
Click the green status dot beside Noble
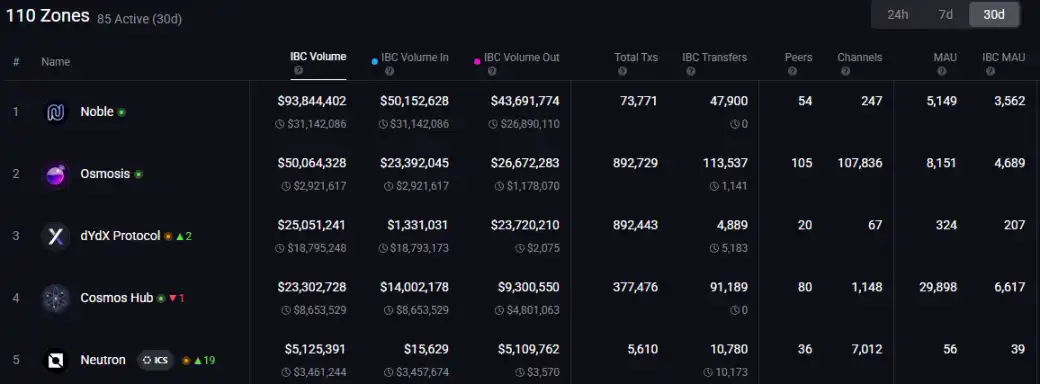(121, 113)
